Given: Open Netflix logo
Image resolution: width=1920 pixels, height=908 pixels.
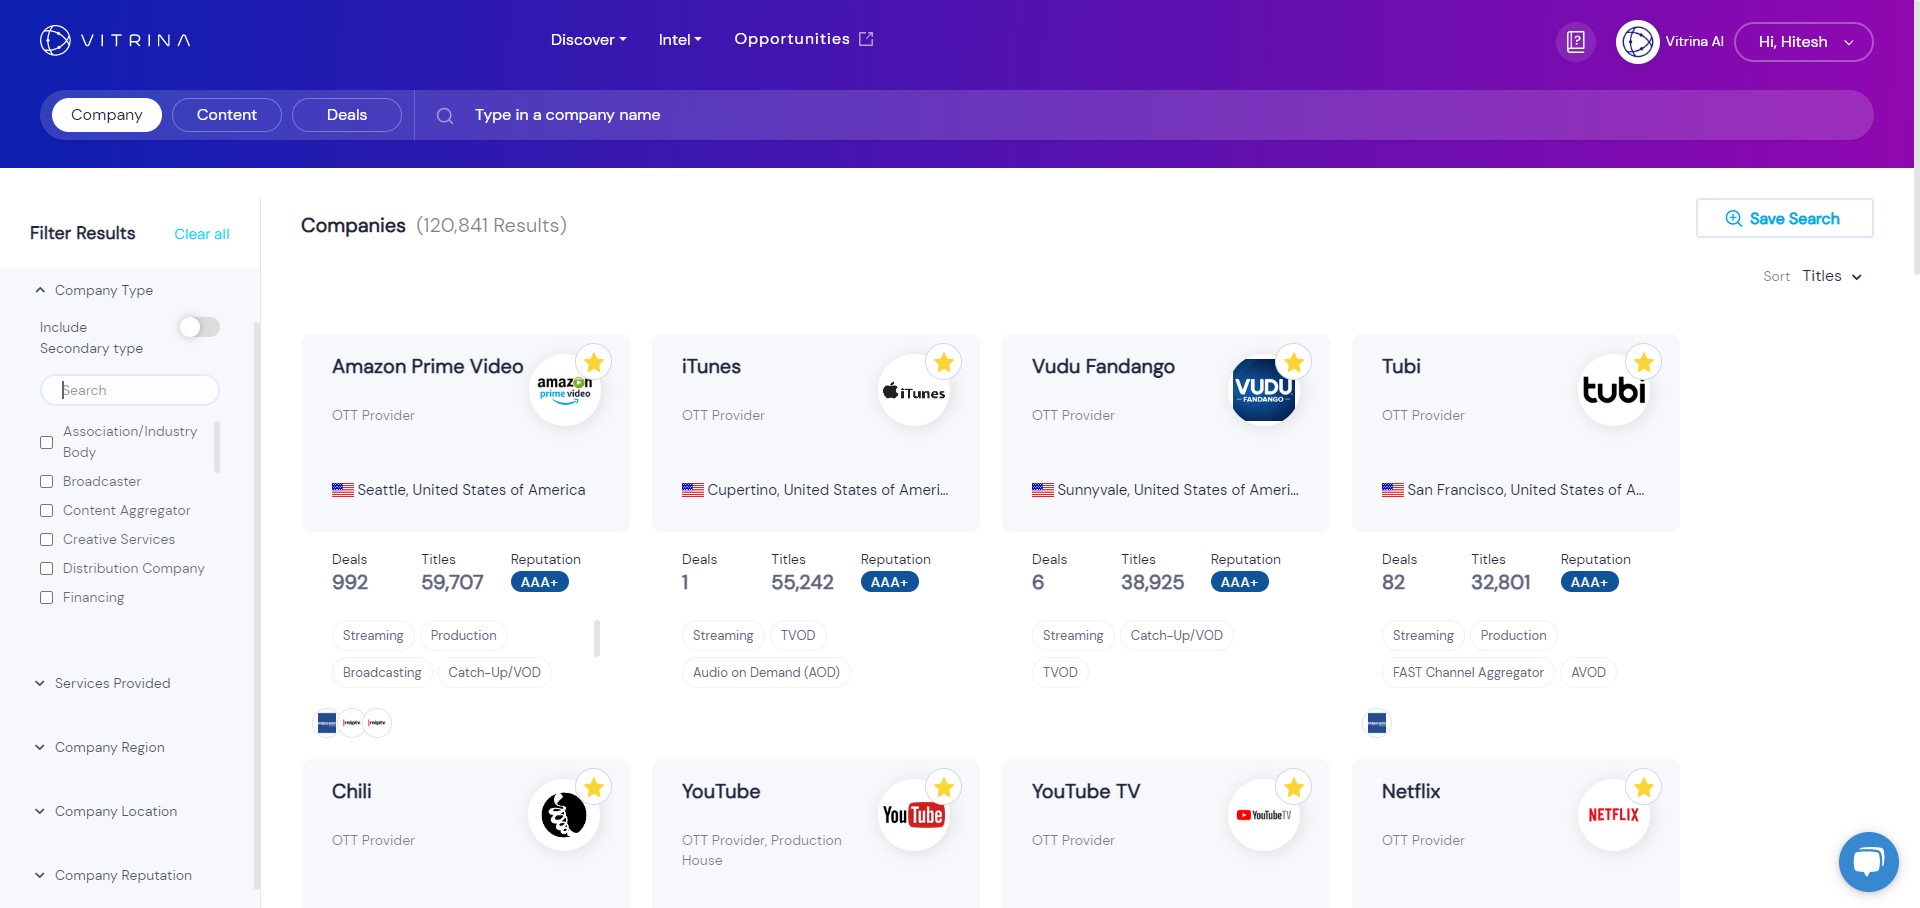Looking at the screenshot, I should point(1614,815).
